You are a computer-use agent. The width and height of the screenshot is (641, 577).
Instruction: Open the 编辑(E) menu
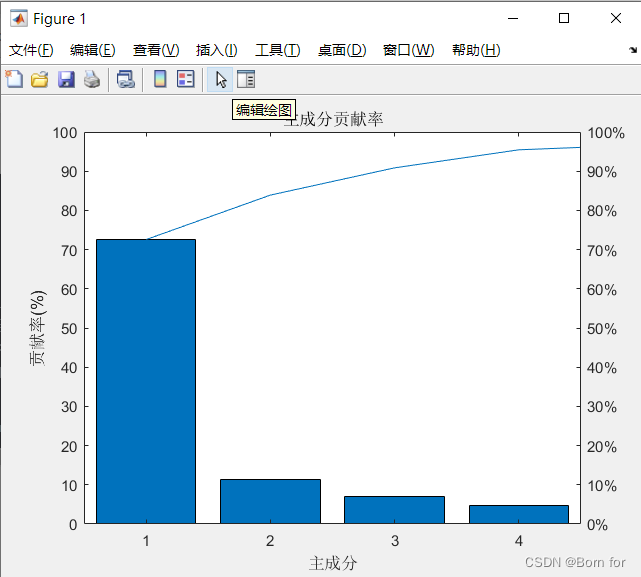point(93,50)
